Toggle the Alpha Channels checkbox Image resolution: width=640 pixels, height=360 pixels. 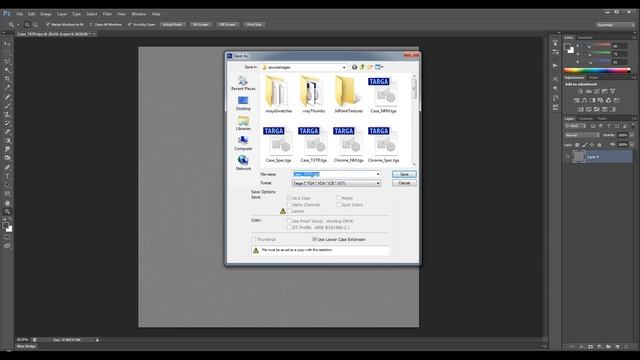[289, 204]
